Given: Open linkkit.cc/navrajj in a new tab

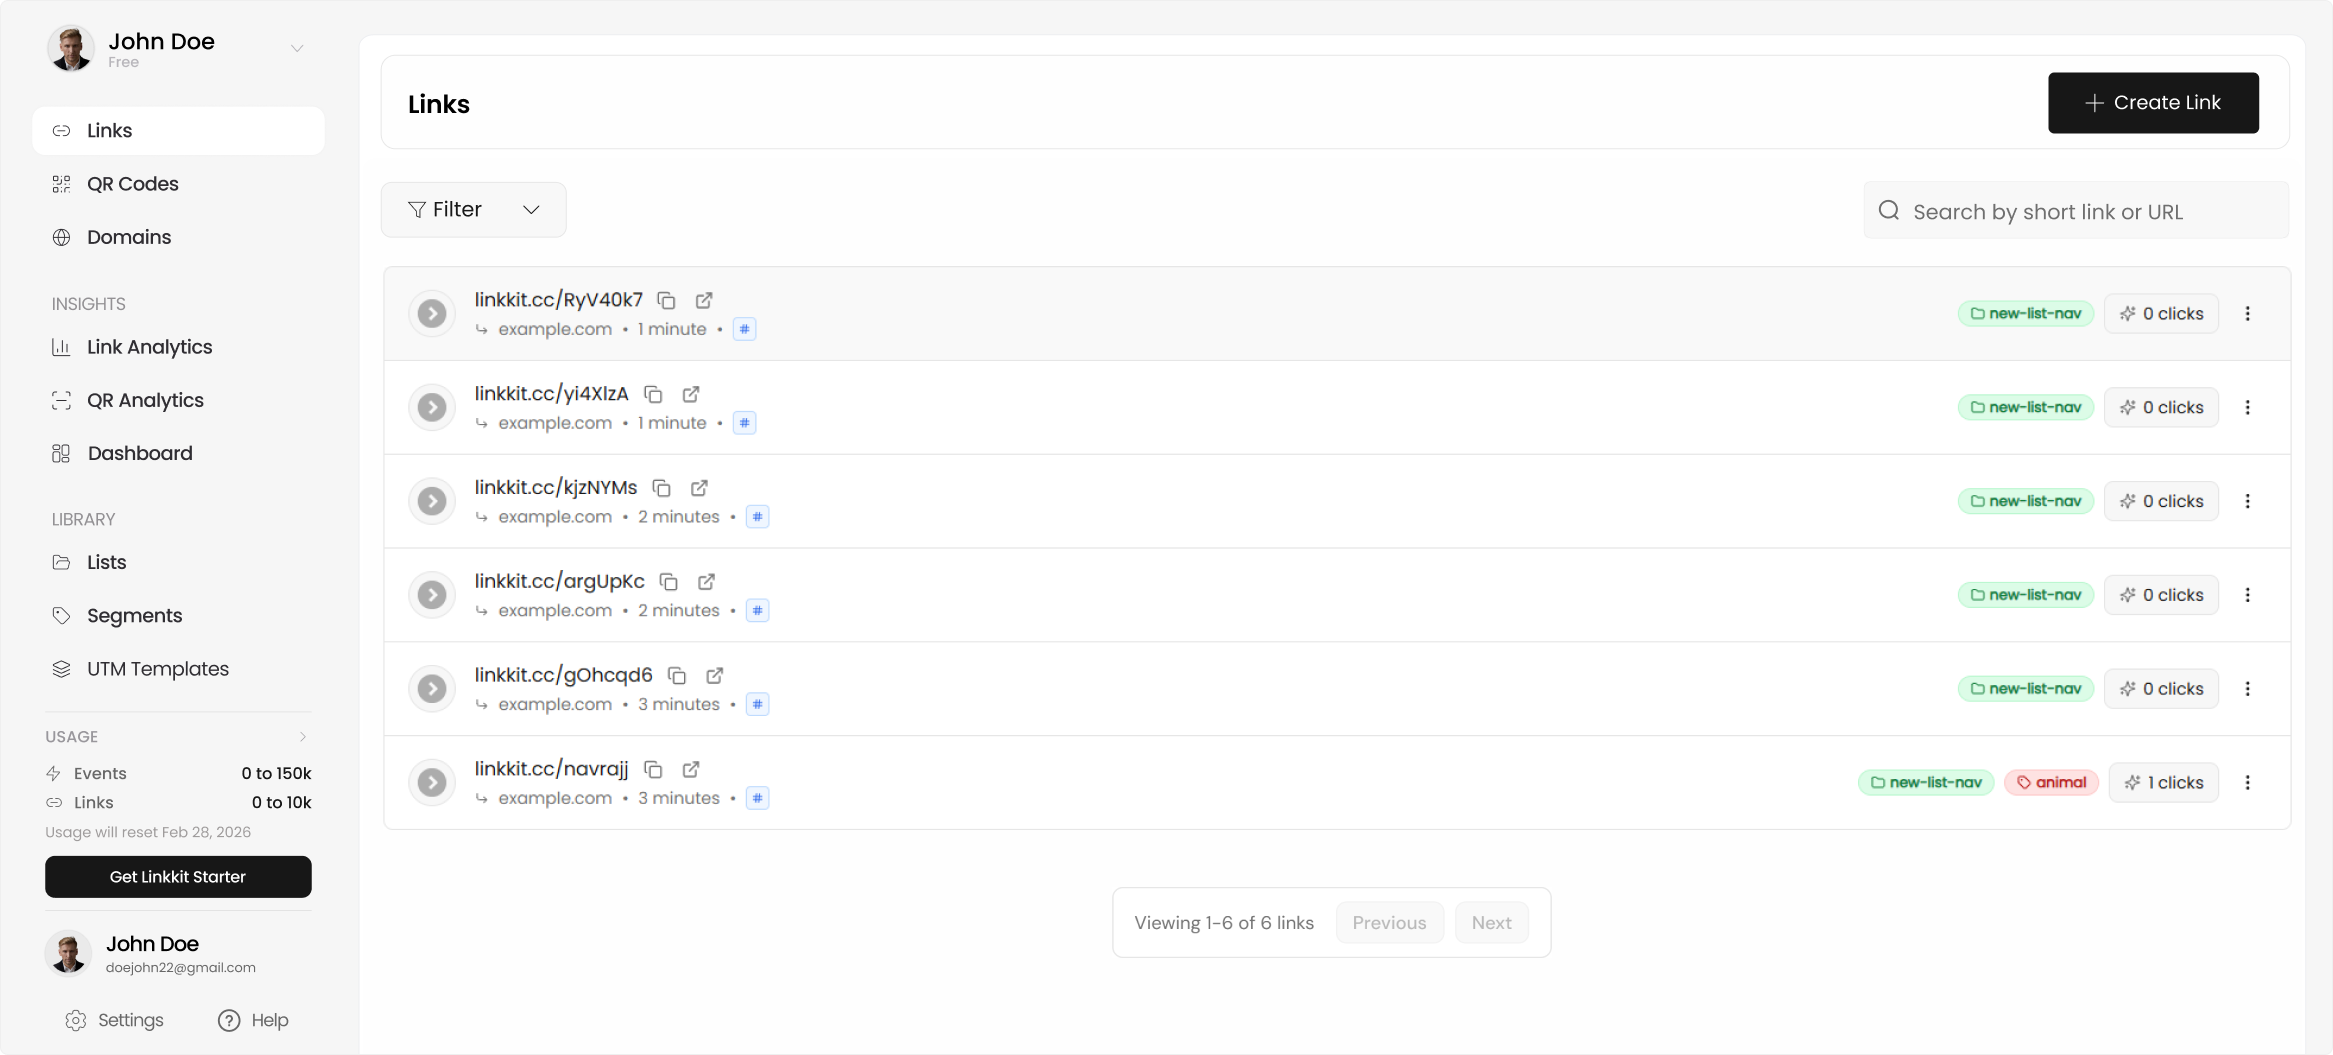Looking at the screenshot, I should (x=691, y=769).
